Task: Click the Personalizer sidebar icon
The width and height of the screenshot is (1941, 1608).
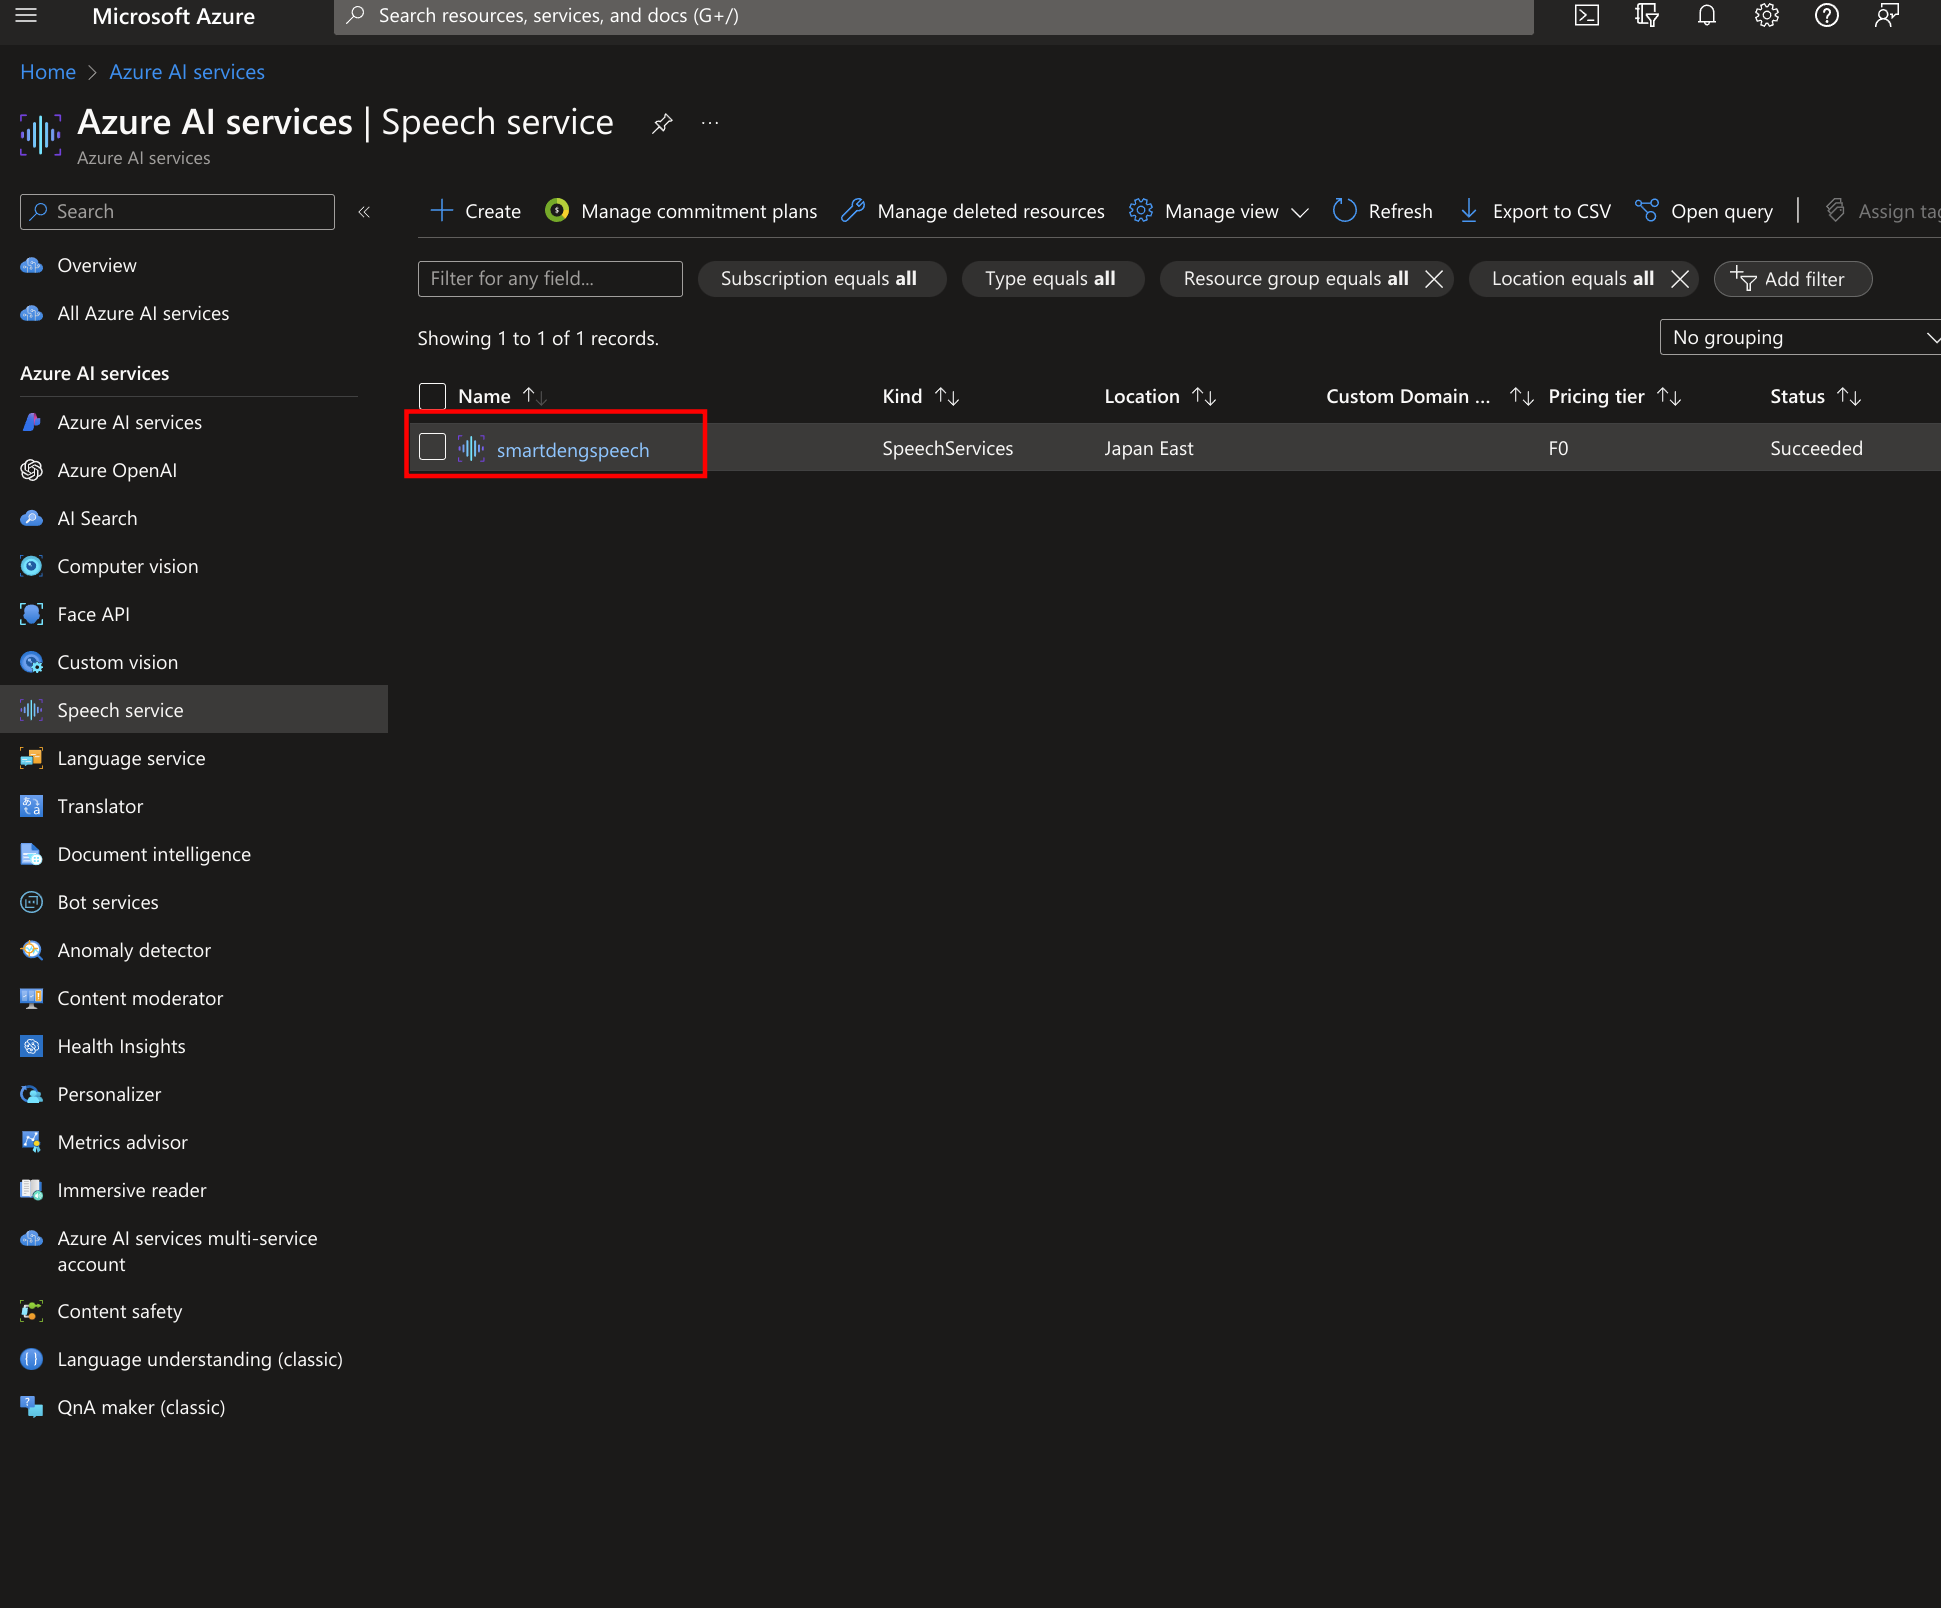Action: tap(32, 1094)
